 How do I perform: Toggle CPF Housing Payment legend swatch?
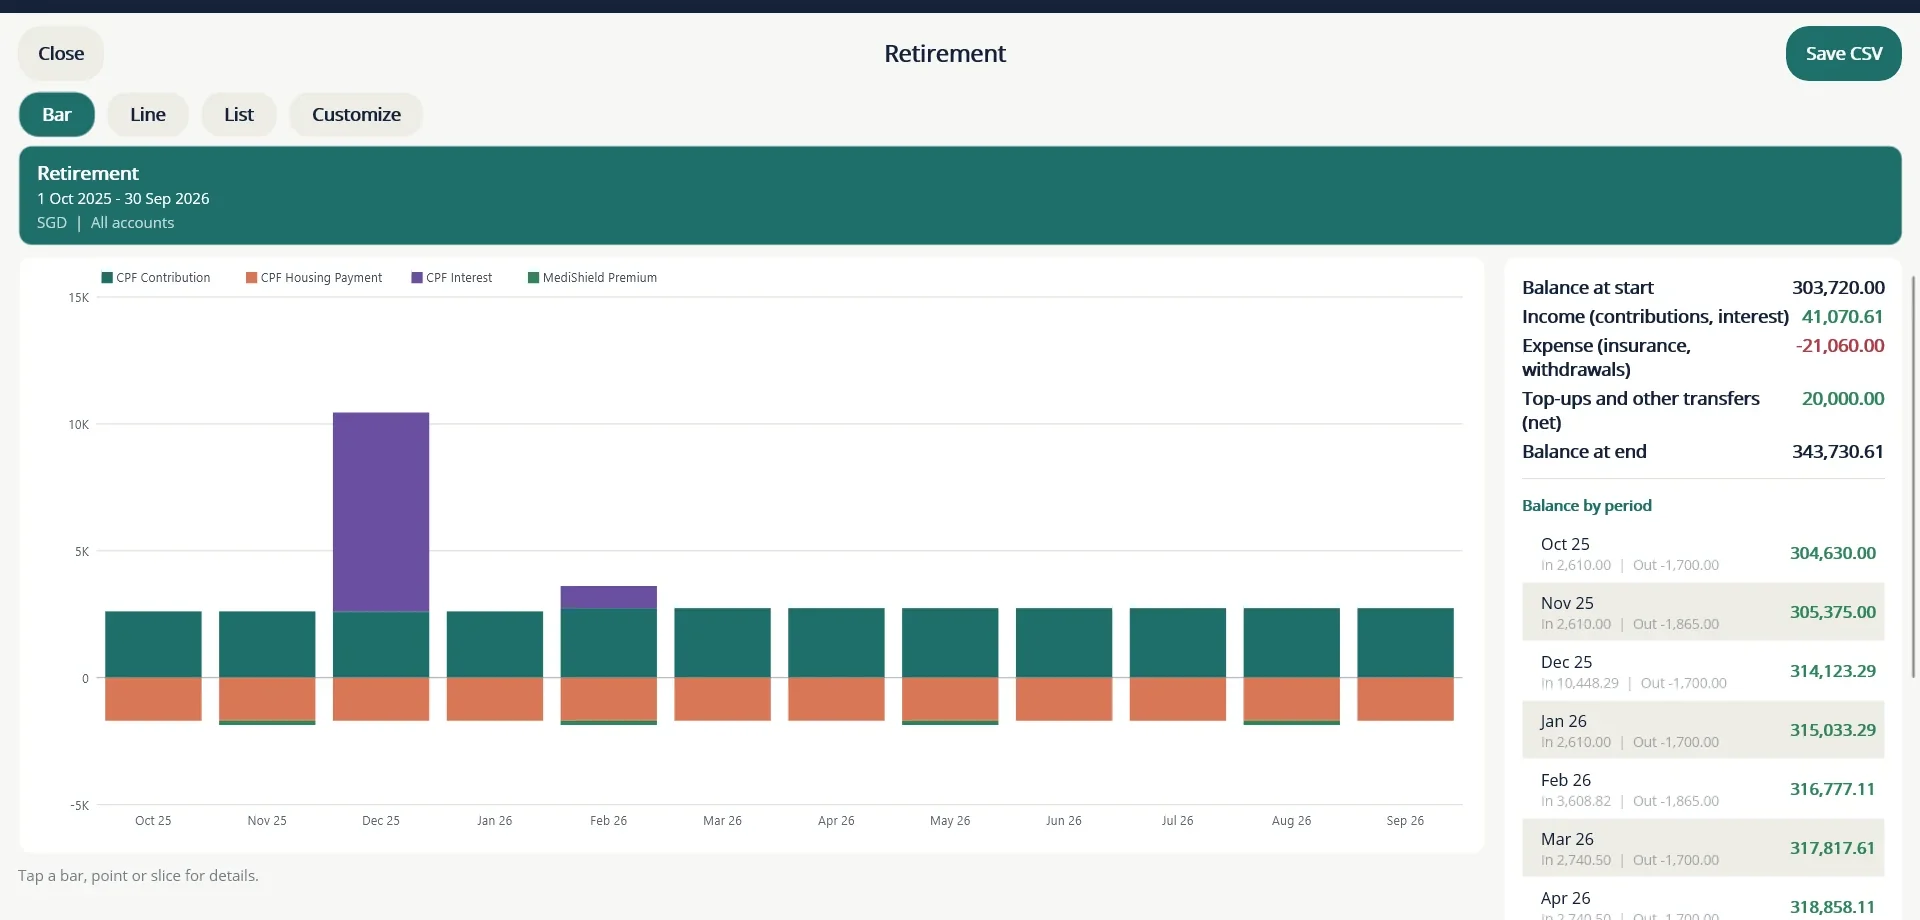[x=252, y=278]
